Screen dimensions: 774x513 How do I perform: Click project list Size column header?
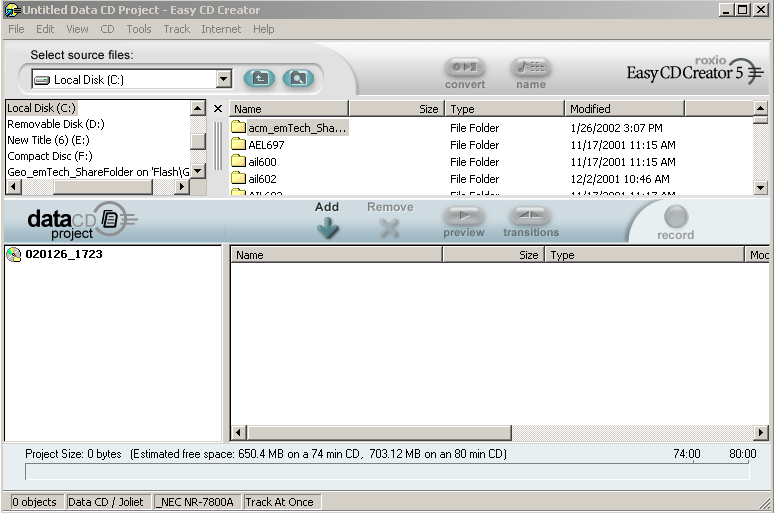point(494,255)
